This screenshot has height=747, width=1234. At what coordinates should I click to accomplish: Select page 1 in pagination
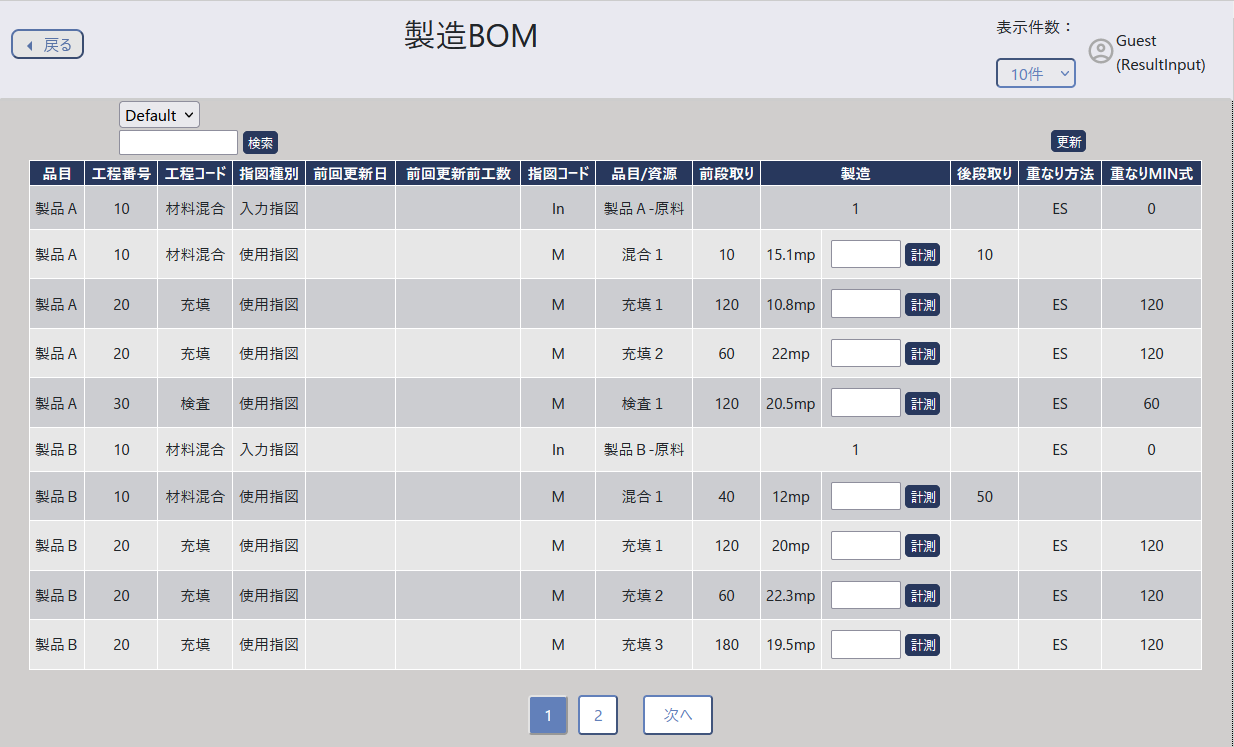click(548, 715)
